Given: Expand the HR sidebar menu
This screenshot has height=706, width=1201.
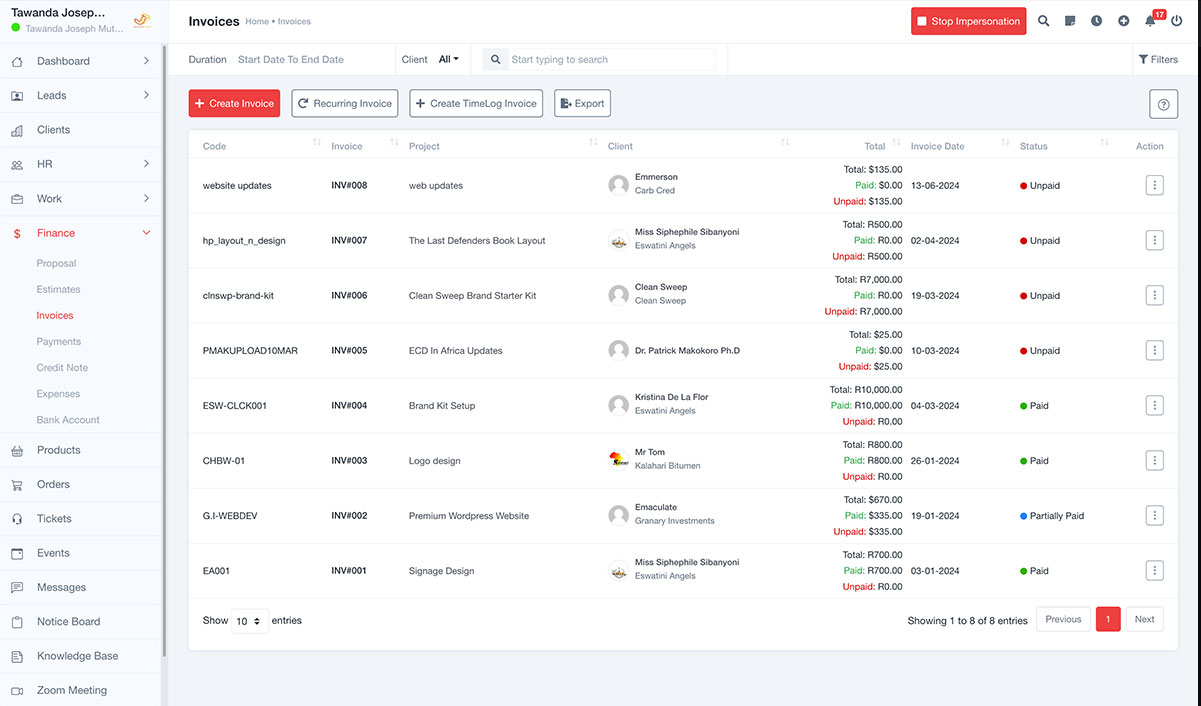Looking at the screenshot, I should [x=80, y=164].
